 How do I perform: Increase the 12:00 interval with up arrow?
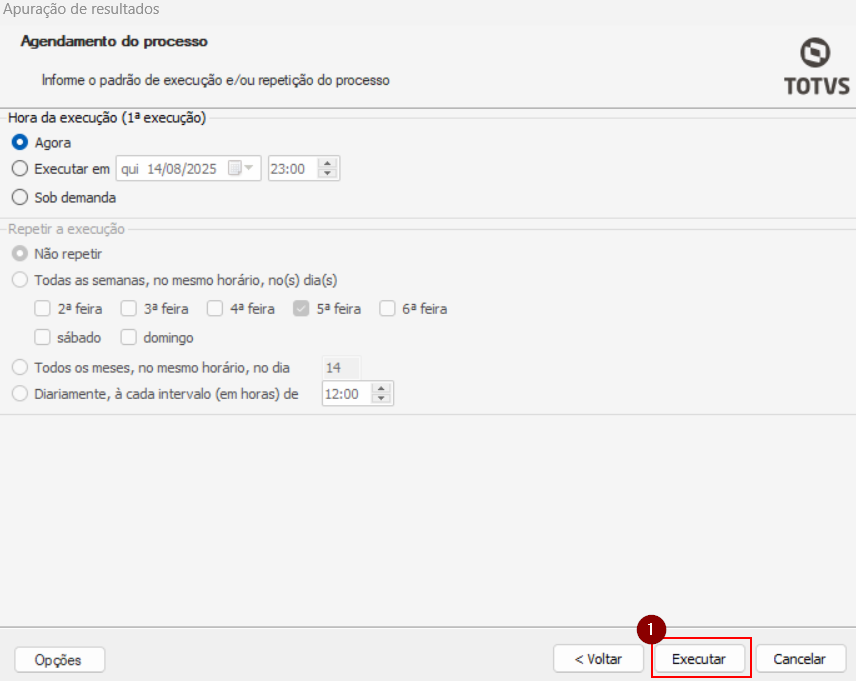(x=381, y=388)
